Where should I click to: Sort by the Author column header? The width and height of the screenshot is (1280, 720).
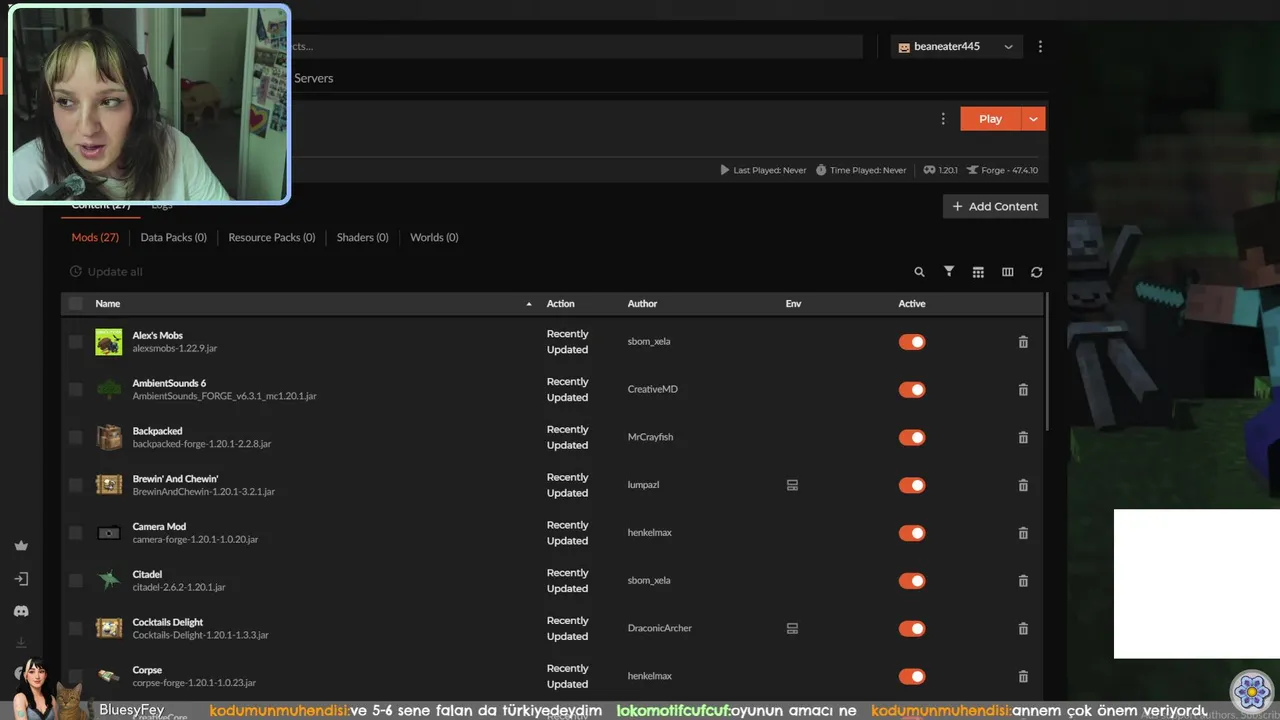(x=642, y=304)
